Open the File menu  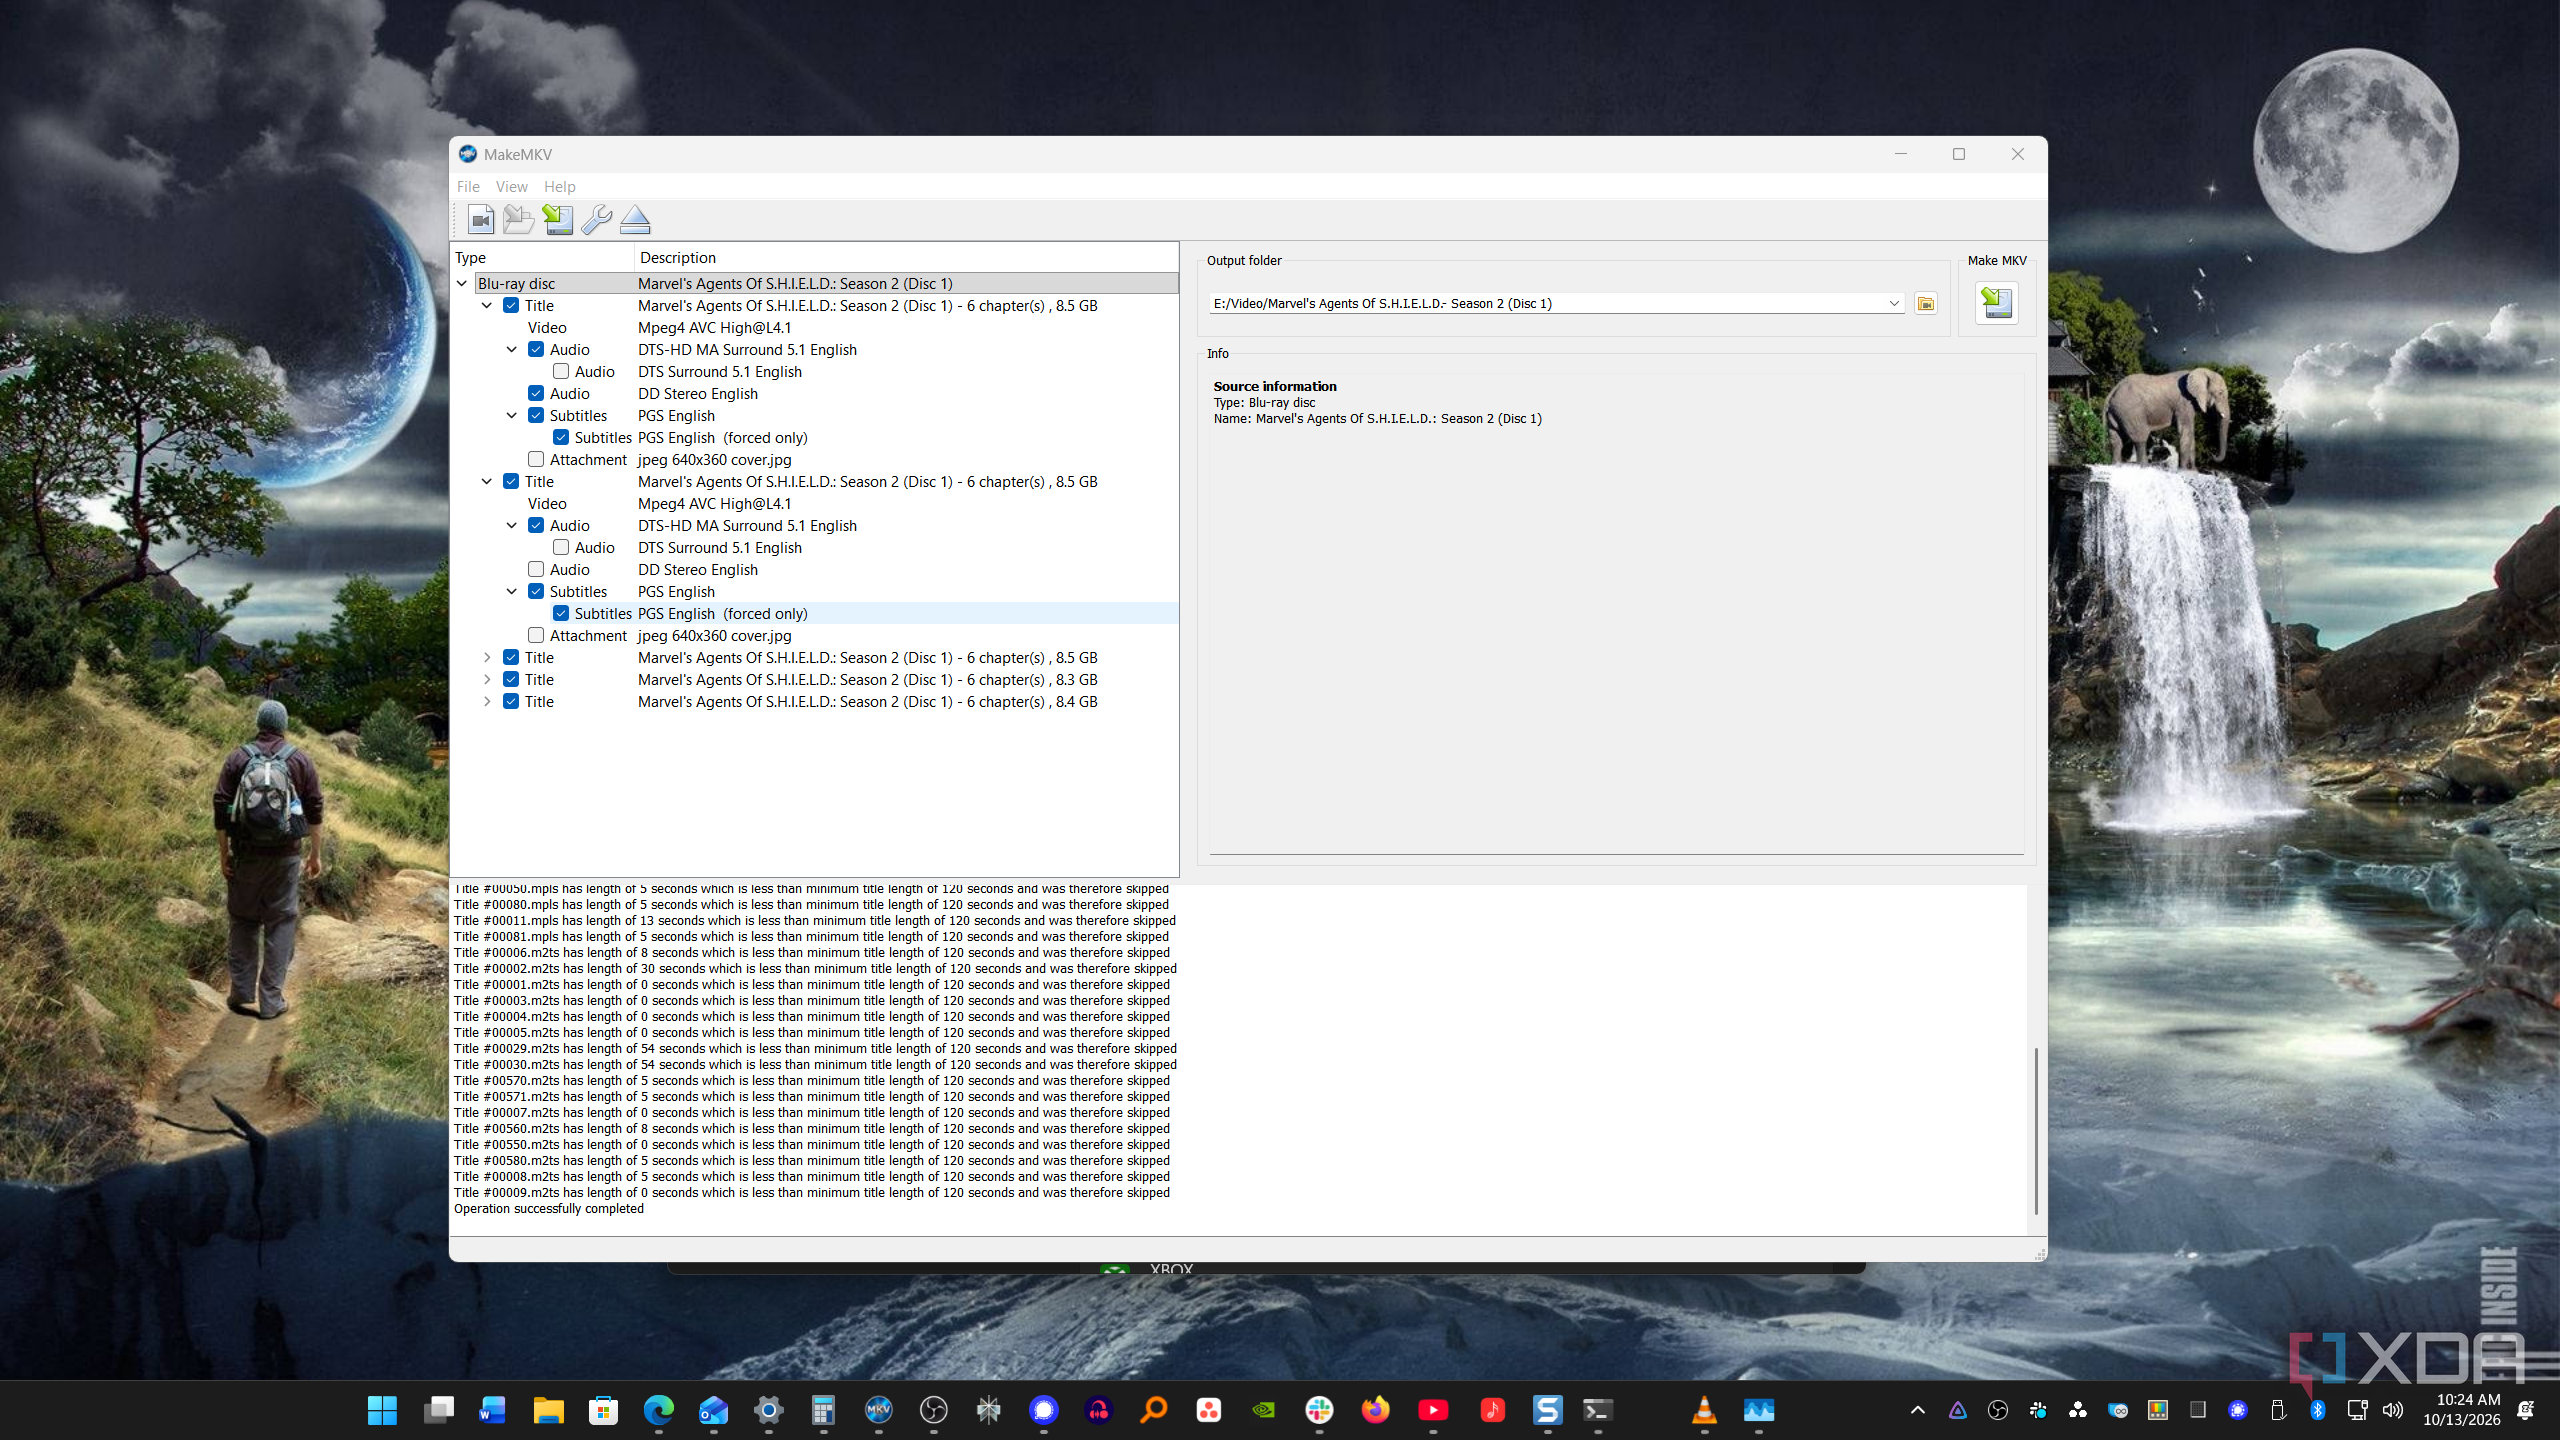tap(468, 187)
